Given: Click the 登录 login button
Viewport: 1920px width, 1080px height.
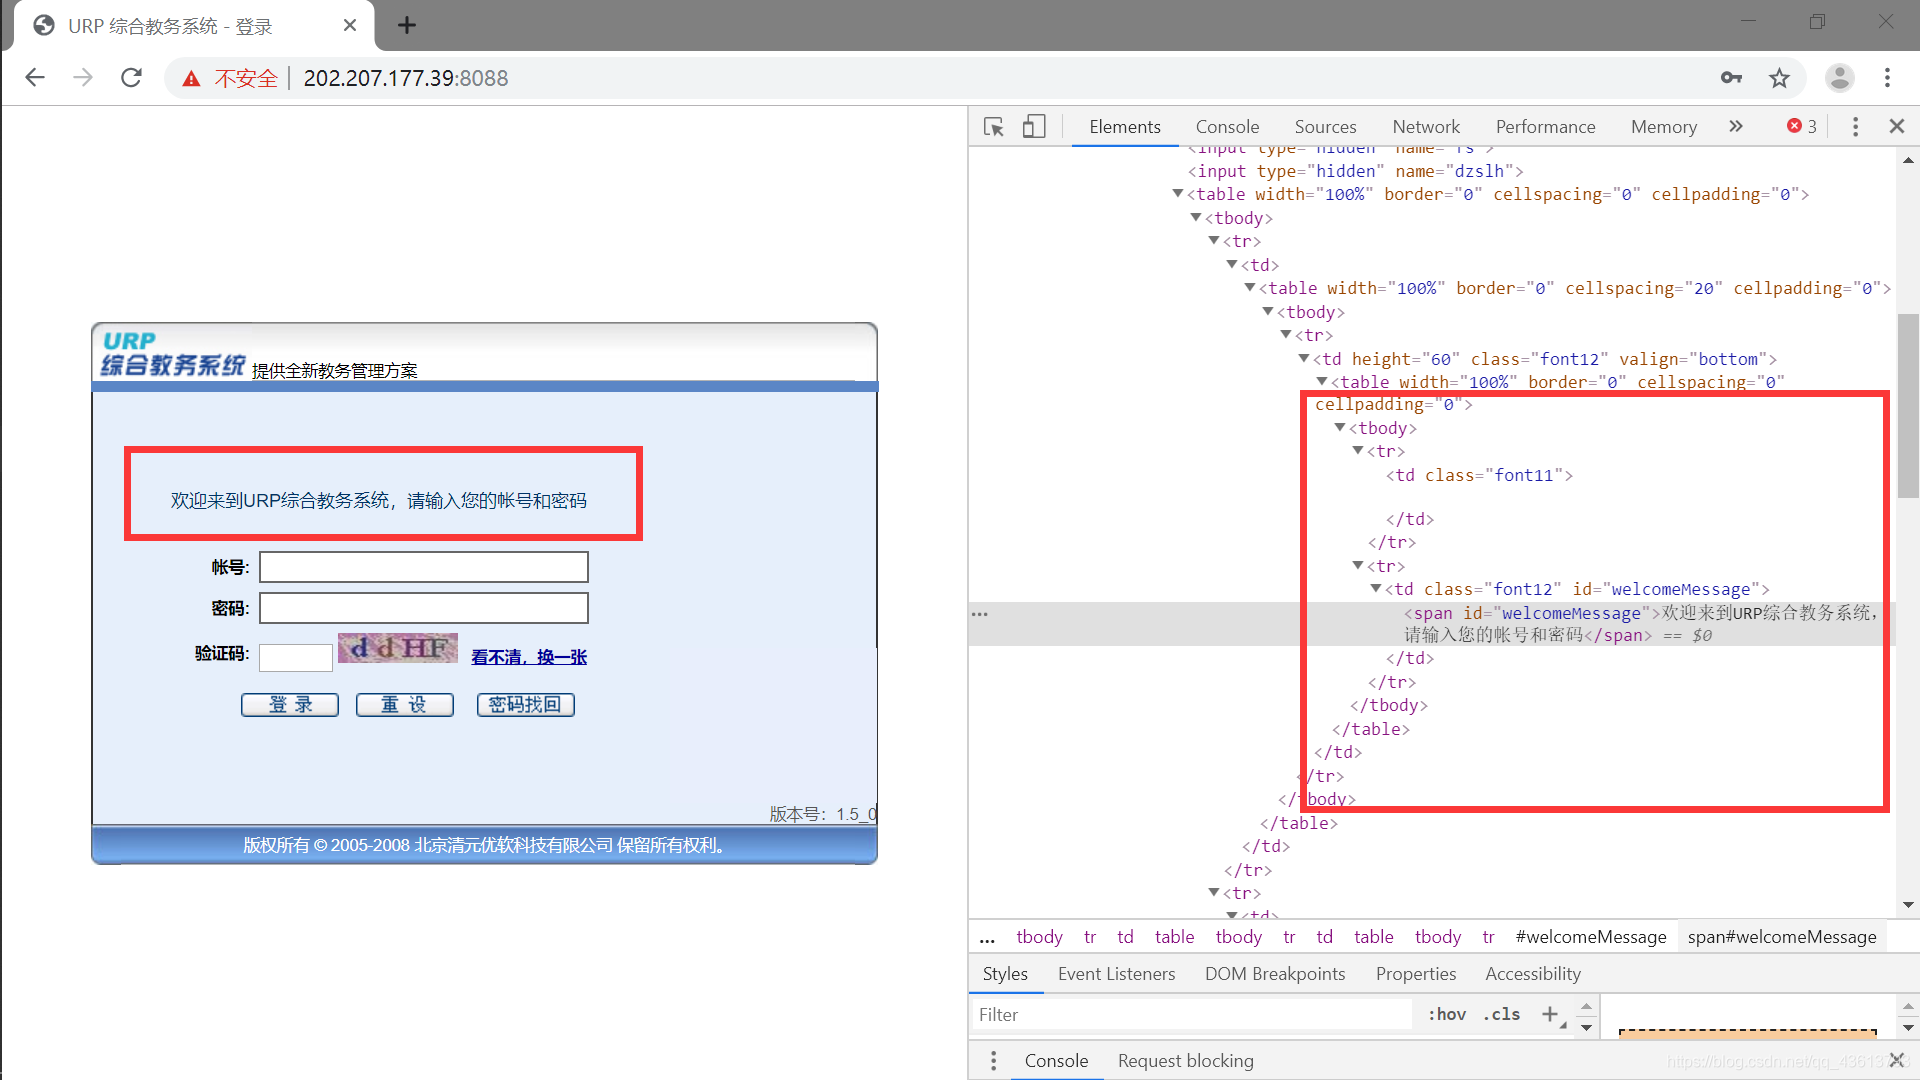Looking at the screenshot, I should 290,705.
